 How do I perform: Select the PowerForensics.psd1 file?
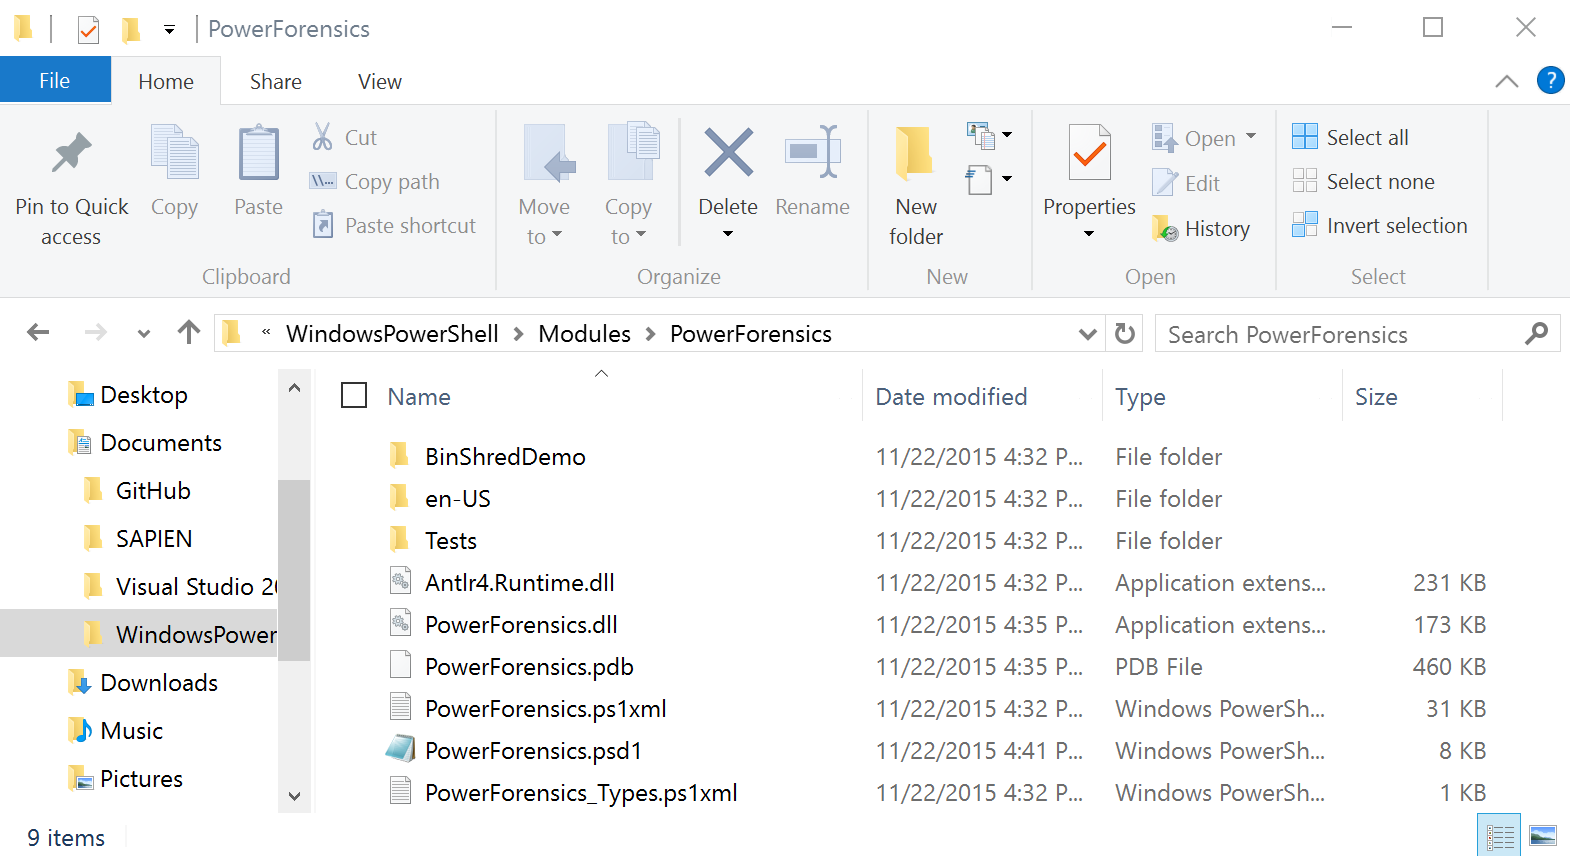(x=533, y=751)
